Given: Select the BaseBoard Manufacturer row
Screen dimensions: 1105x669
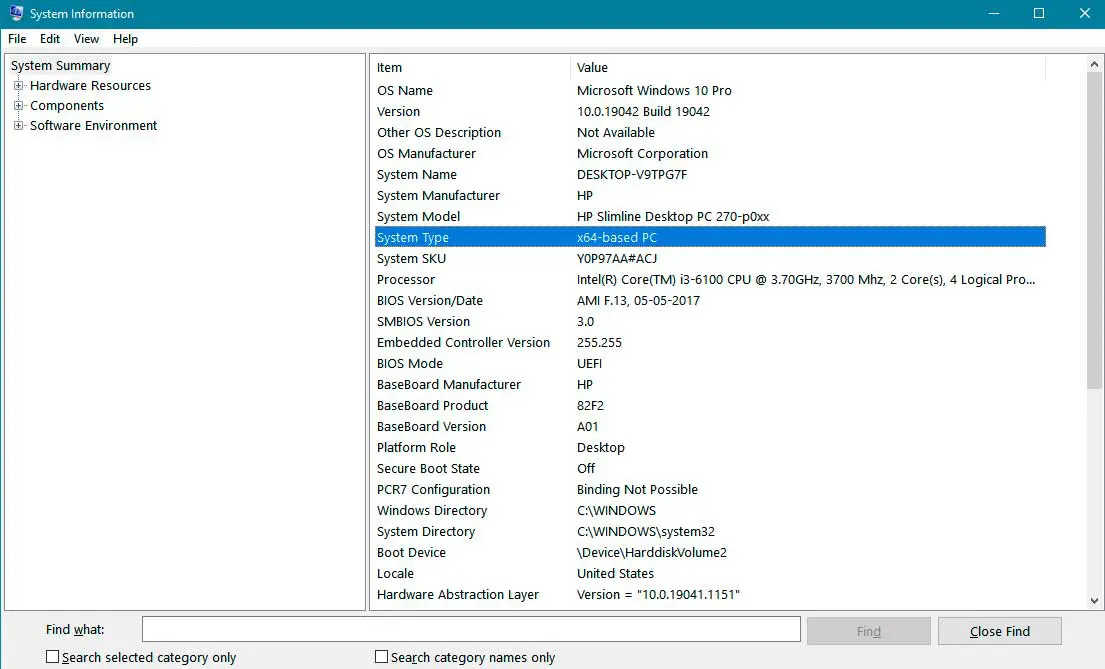Looking at the screenshot, I should click(x=710, y=384).
